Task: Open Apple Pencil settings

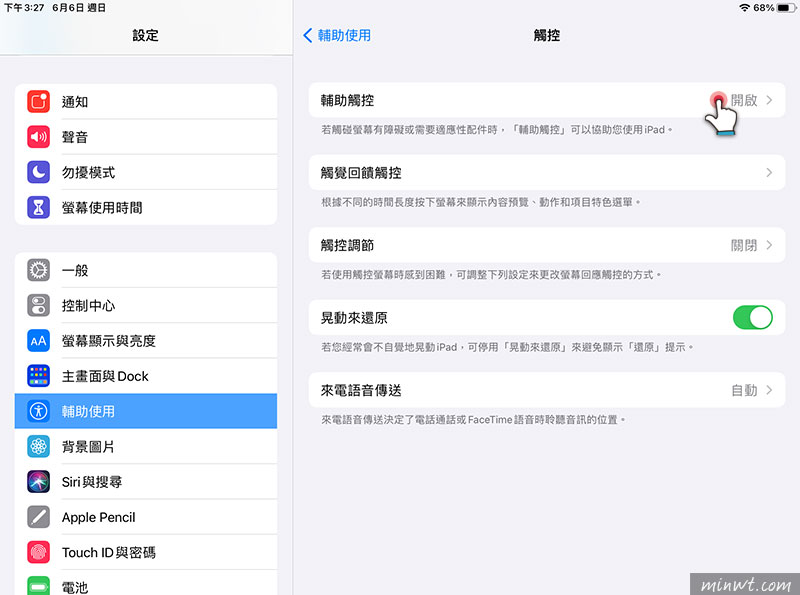Action: (x=146, y=516)
